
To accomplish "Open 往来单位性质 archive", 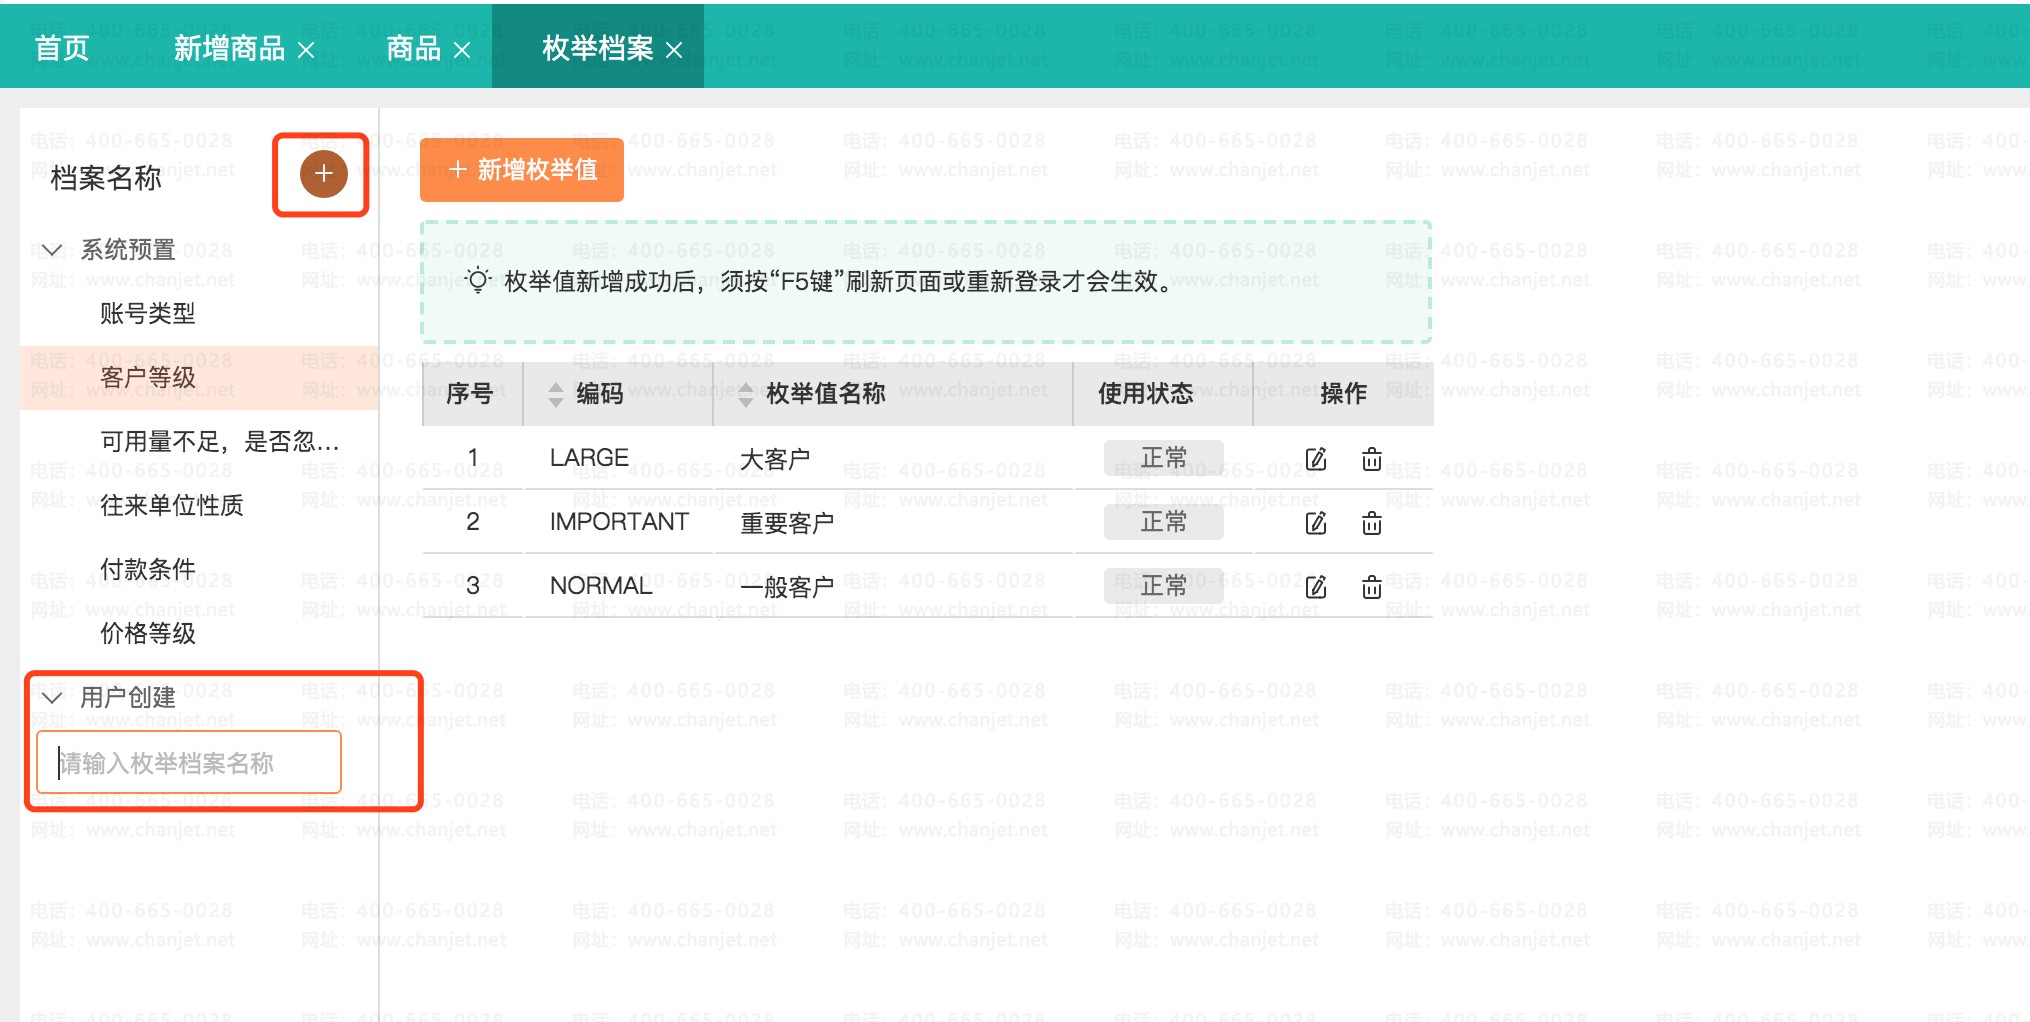I will (172, 506).
